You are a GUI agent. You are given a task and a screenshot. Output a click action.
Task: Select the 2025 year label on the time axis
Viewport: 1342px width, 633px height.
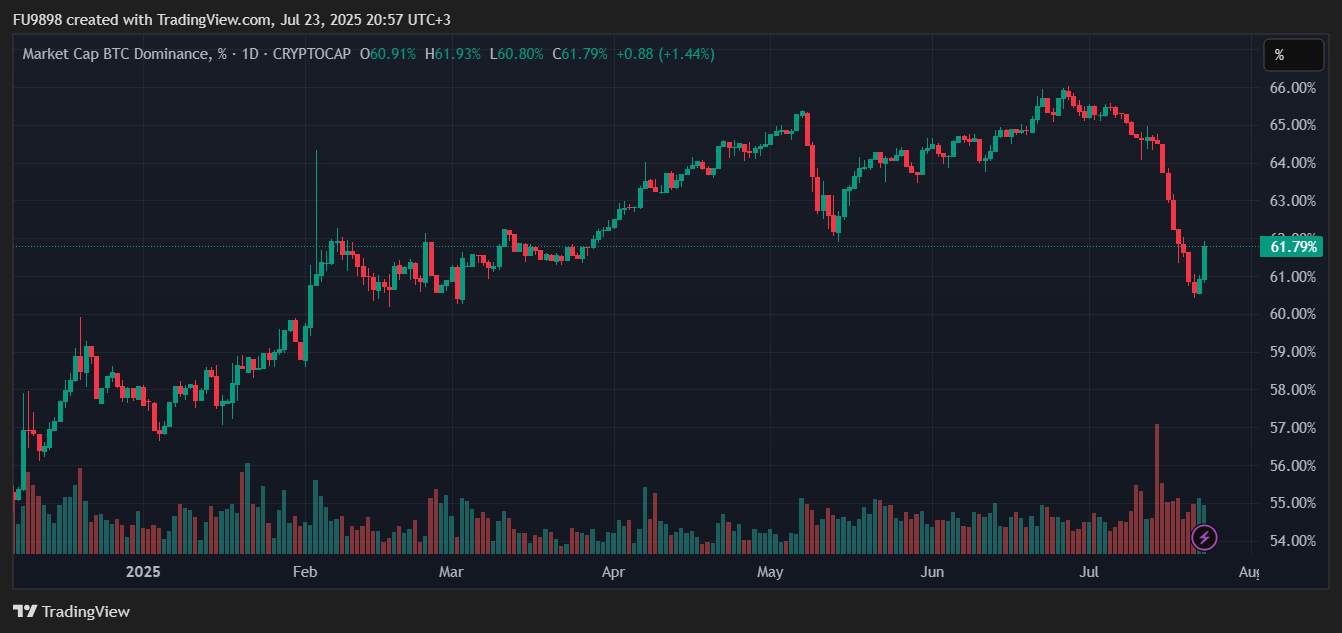[143, 572]
